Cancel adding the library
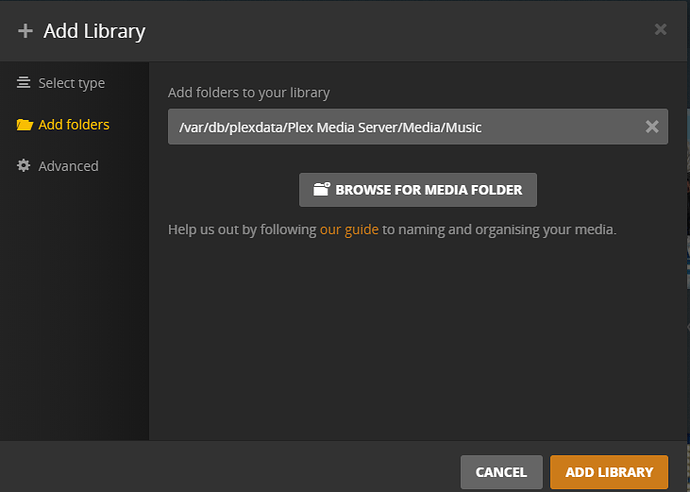The image size is (690, 492). click(x=501, y=472)
